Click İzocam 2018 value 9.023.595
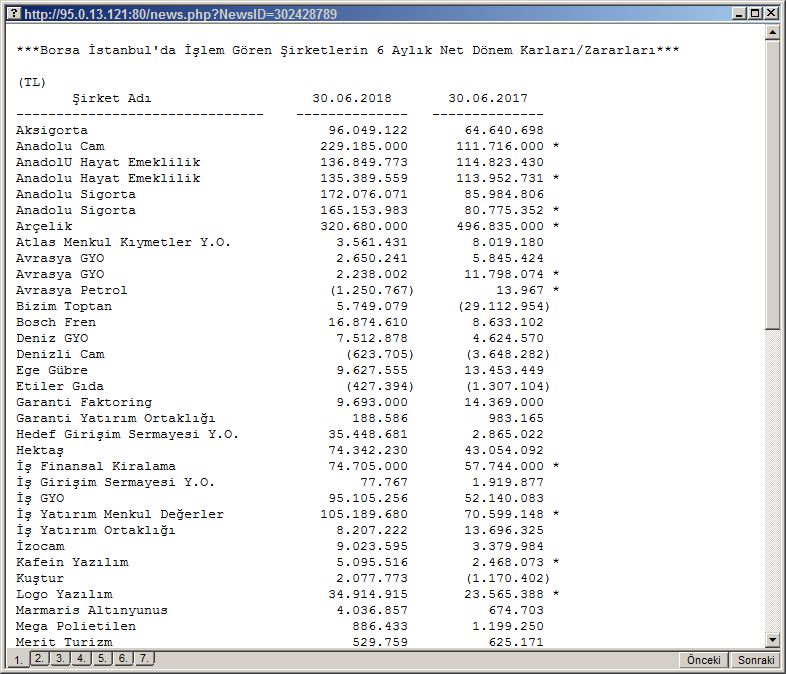Viewport: 786px width, 674px height. 372,546
